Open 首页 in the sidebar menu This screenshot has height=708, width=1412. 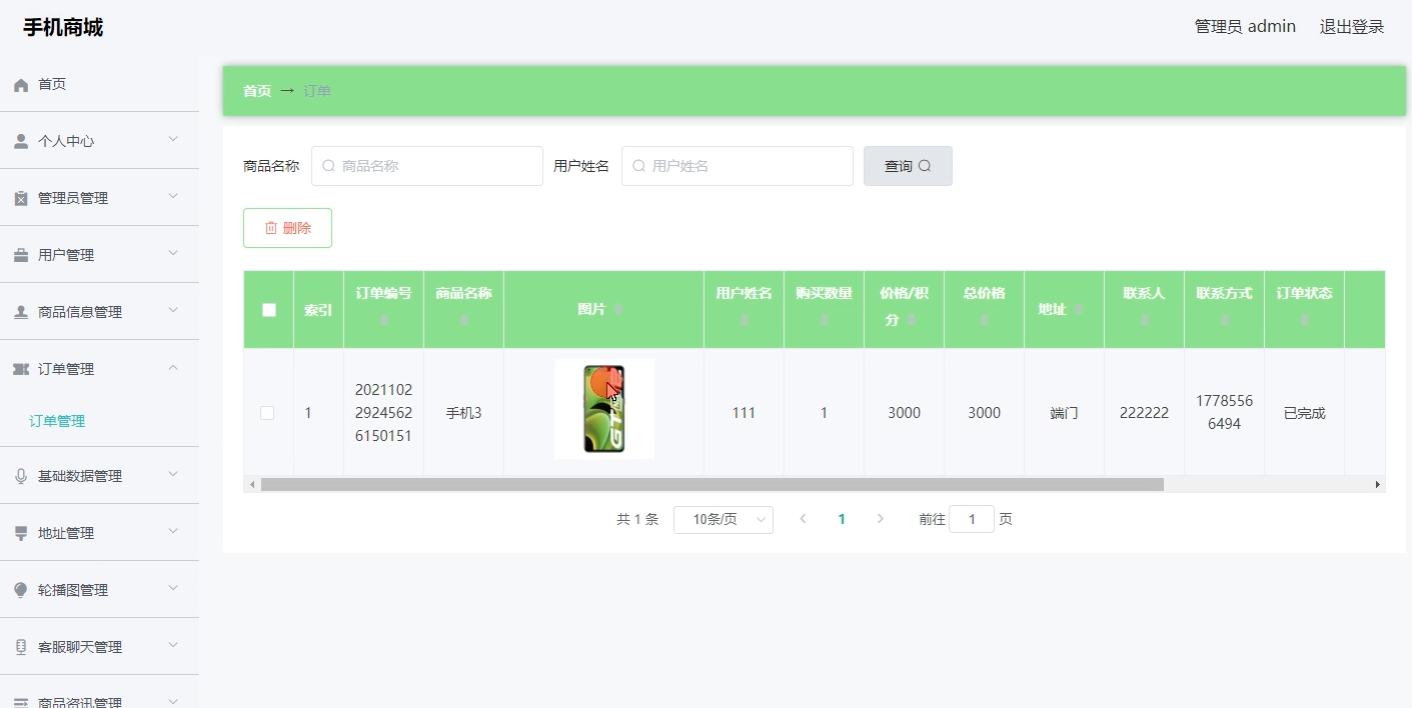pyautogui.click(x=99, y=85)
